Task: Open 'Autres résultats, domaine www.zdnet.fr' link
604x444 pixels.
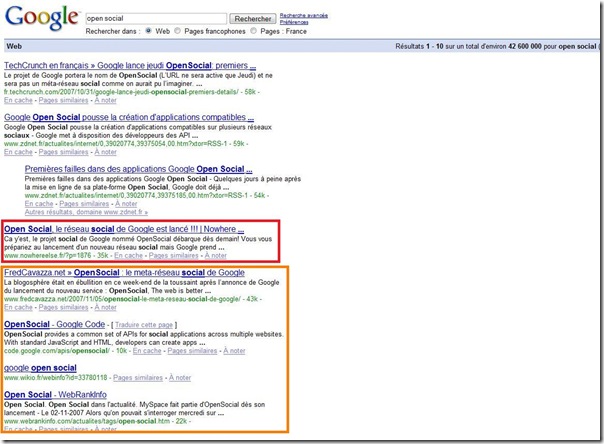Action: click(x=86, y=212)
